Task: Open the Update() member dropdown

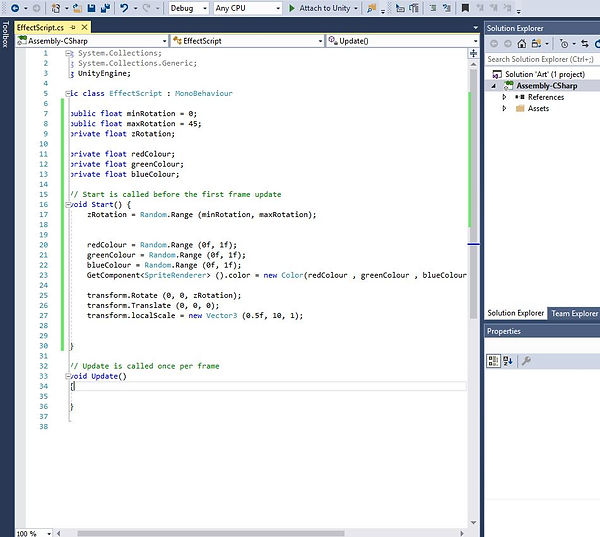Action: pyautogui.click(x=403, y=41)
